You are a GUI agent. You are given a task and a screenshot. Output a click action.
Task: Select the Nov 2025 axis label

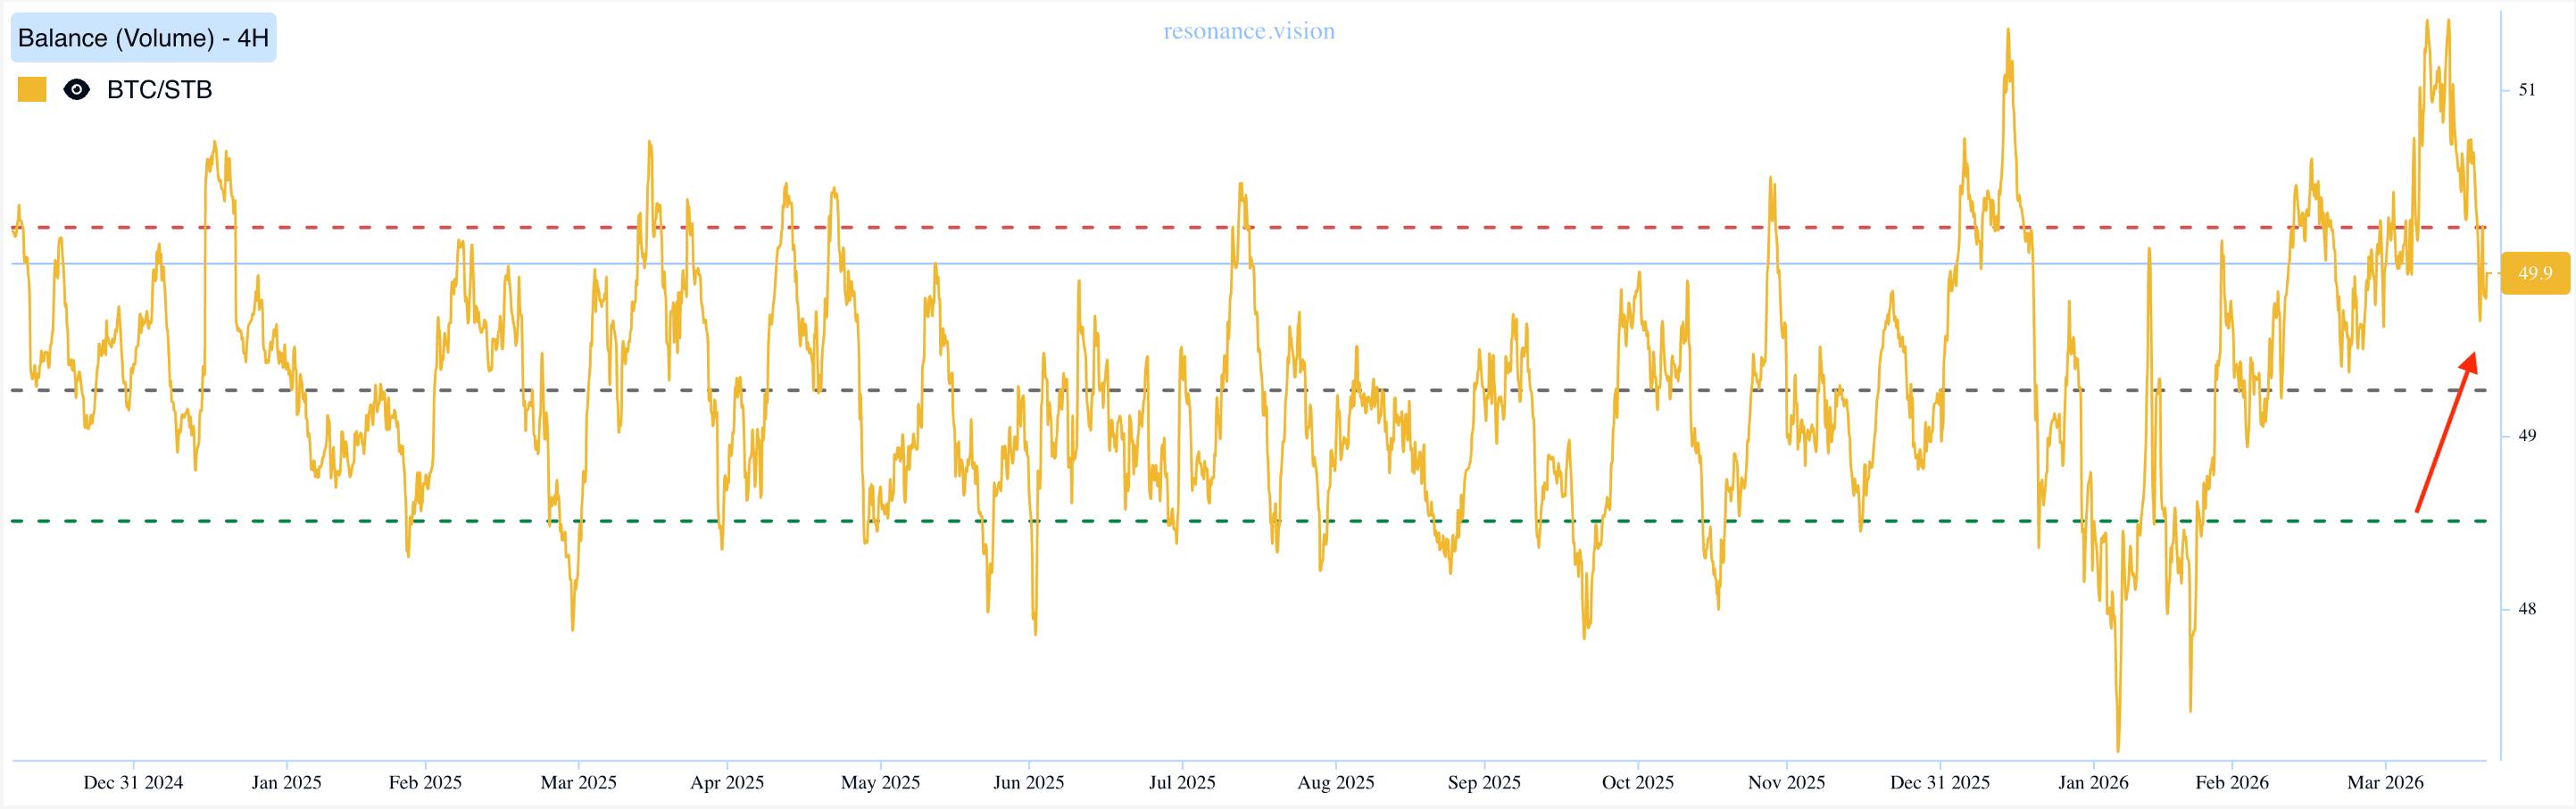tap(1786, 782)
